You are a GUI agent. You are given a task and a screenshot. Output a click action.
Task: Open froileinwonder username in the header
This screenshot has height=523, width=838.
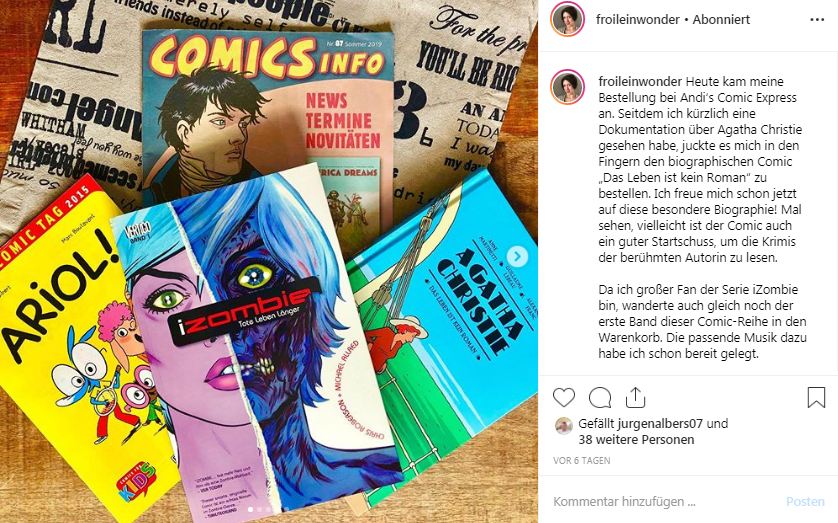tap(638, 19)
